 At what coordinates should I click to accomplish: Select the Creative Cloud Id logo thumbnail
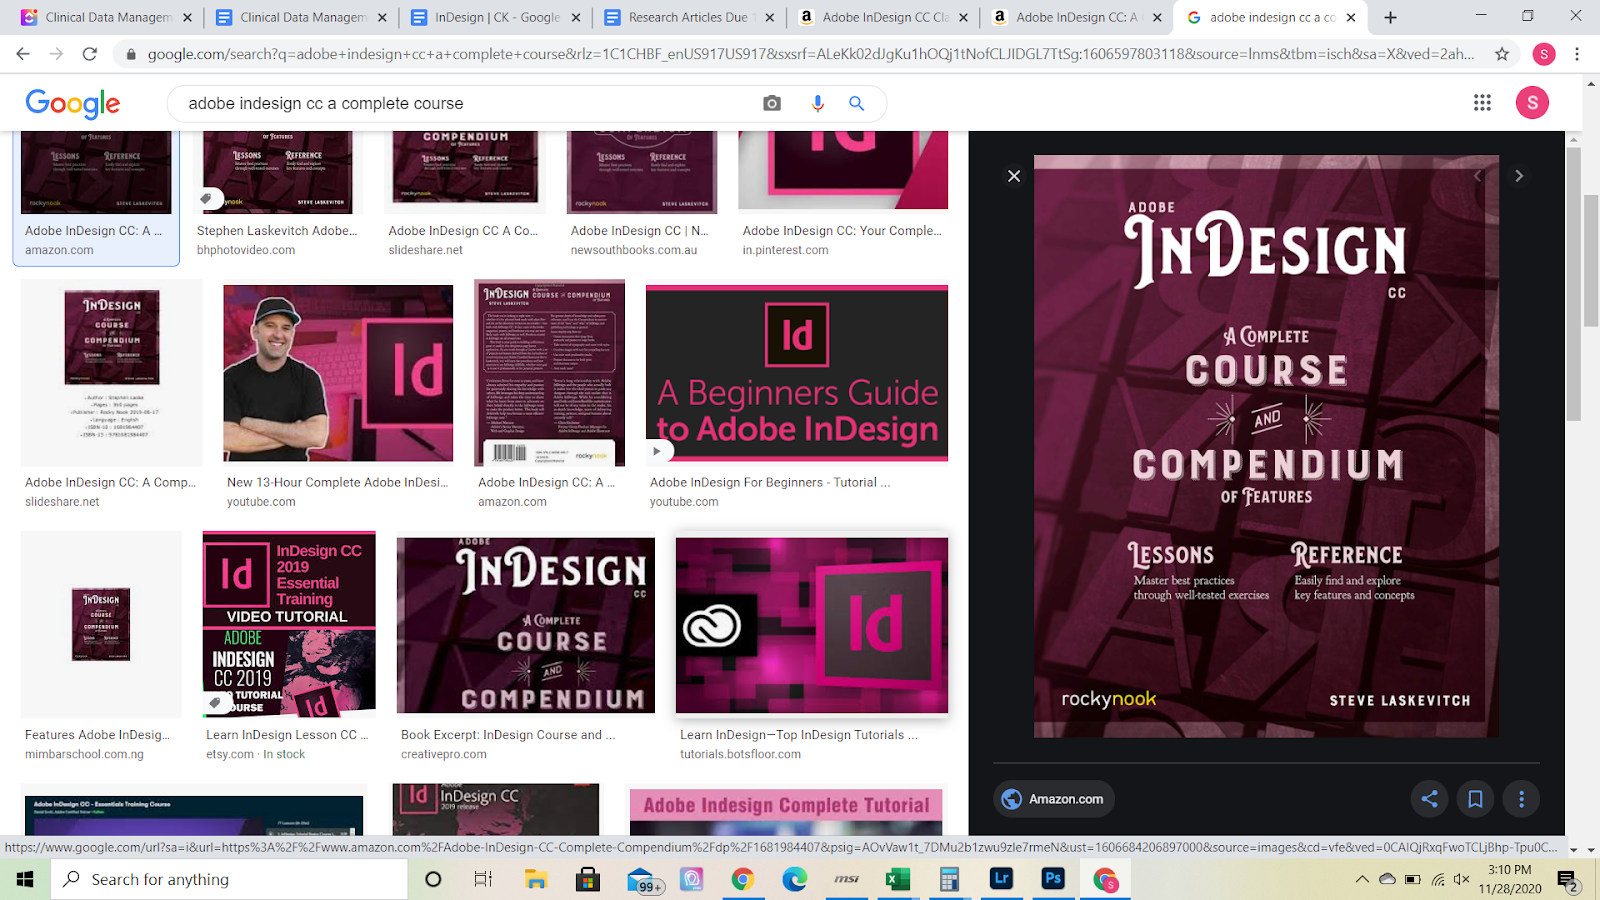pyautogui.click(x=812, y=625)
